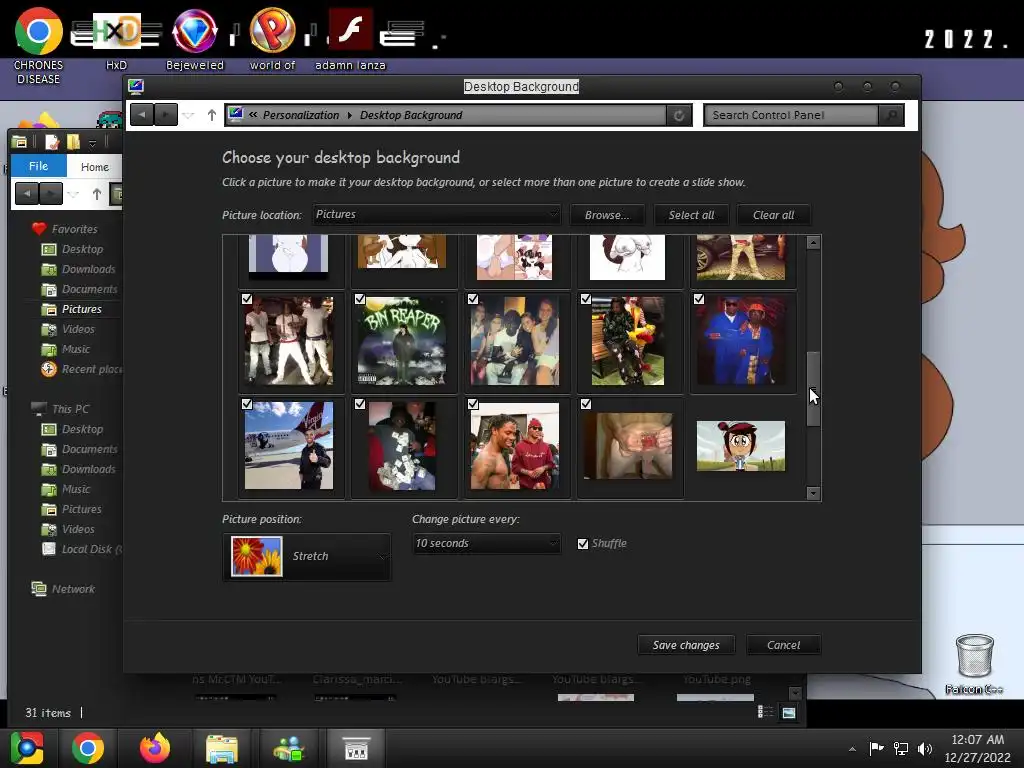This screenshot has height=768, width=1024.
Task: Uncheck the Bin Reaper album cover picture
Action: (360, 298)
